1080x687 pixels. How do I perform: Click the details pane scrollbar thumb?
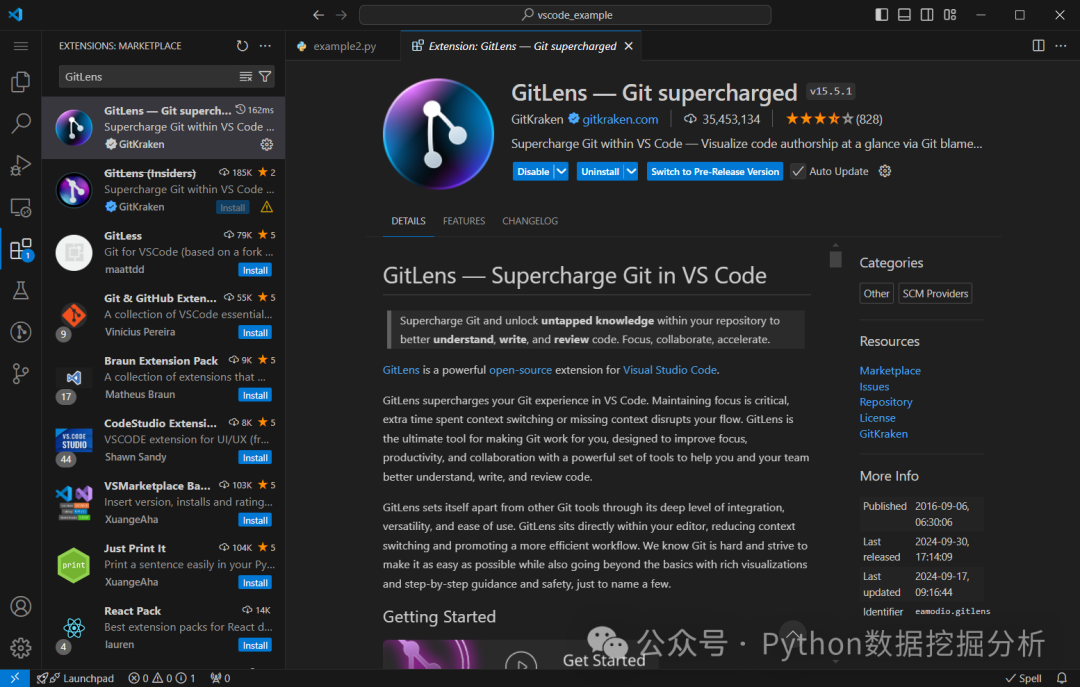[835, 259]
